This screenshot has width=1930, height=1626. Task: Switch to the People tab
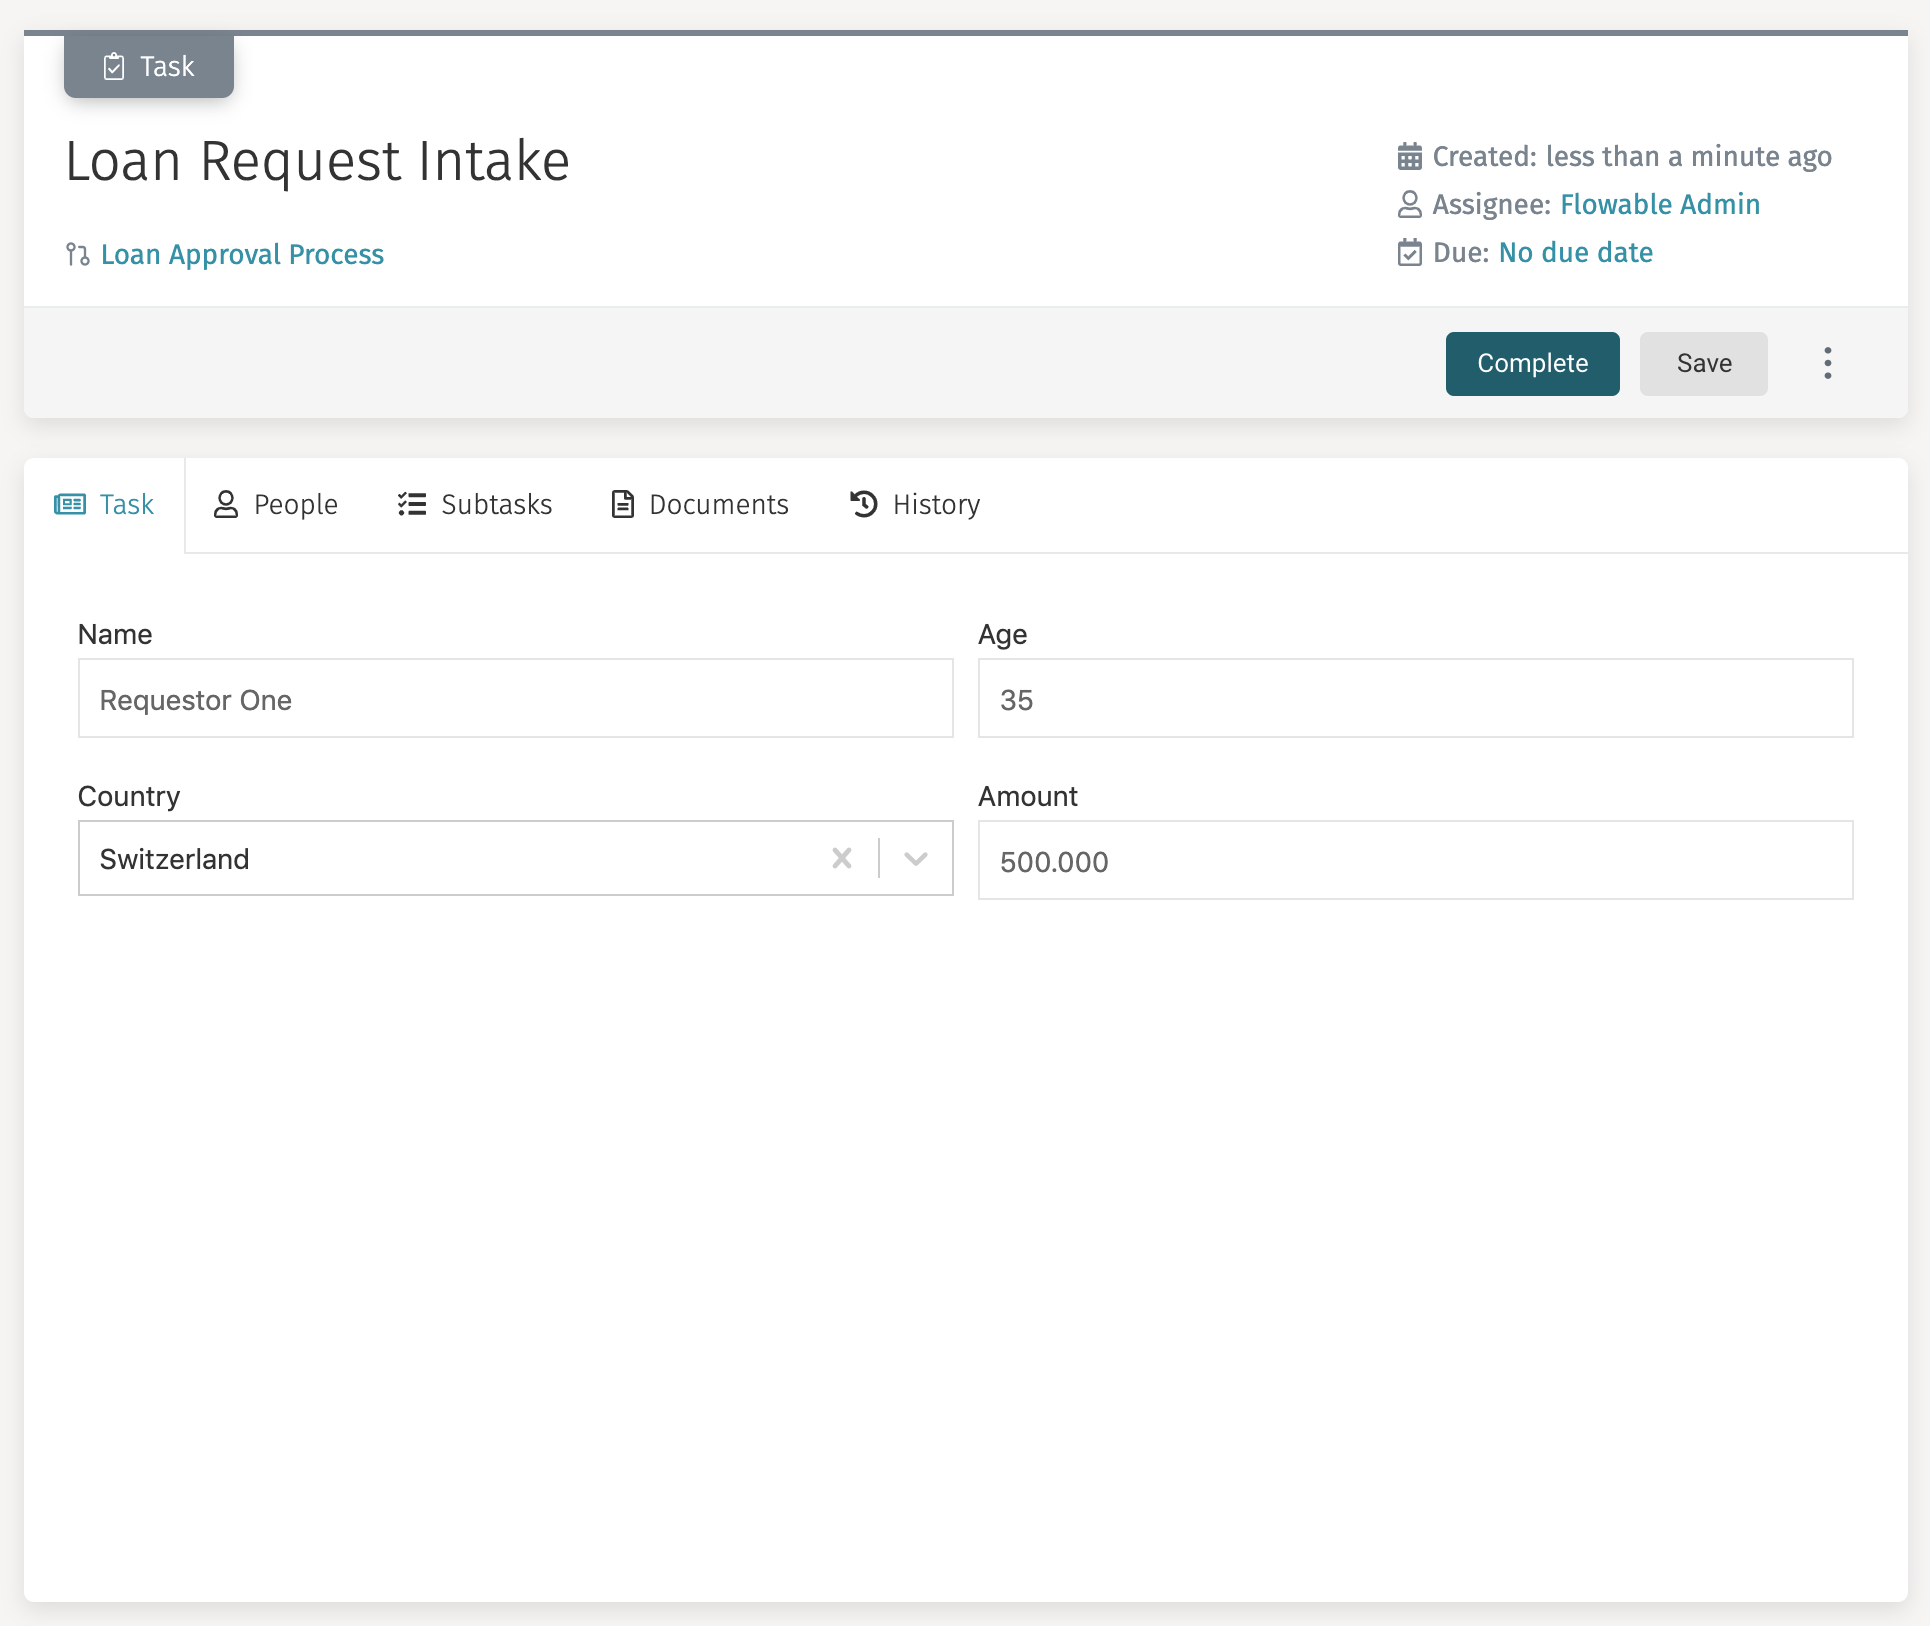click(294, 504)
